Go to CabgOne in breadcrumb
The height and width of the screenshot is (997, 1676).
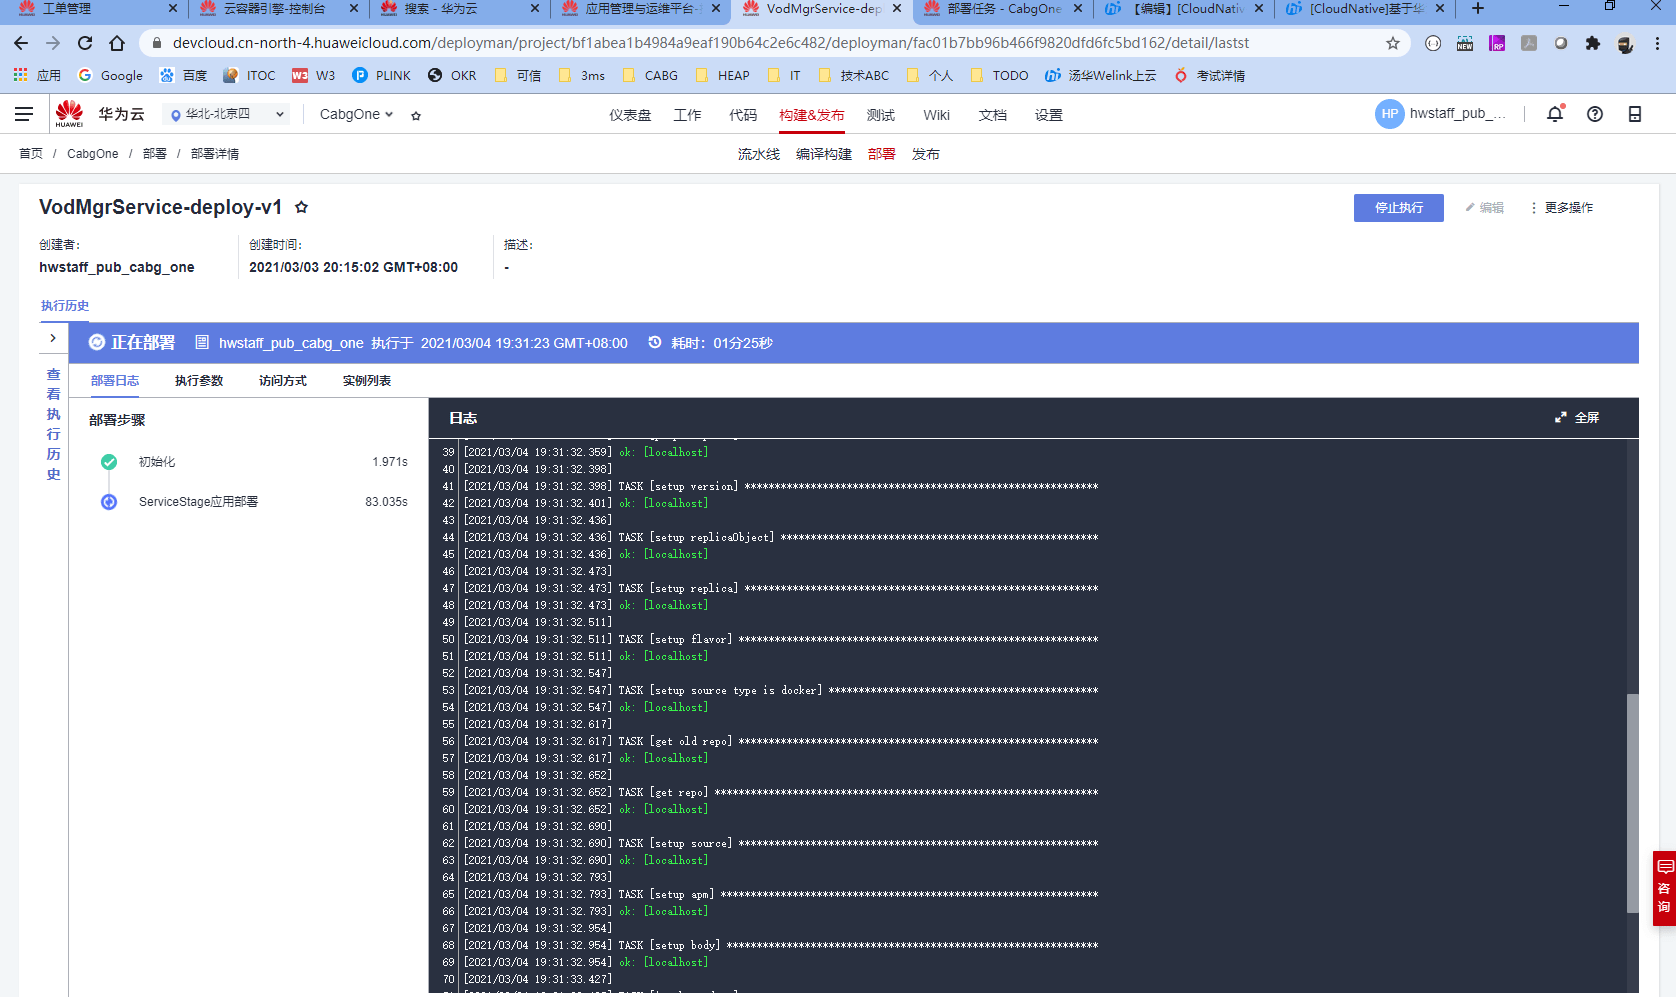[x=93, y=154]
